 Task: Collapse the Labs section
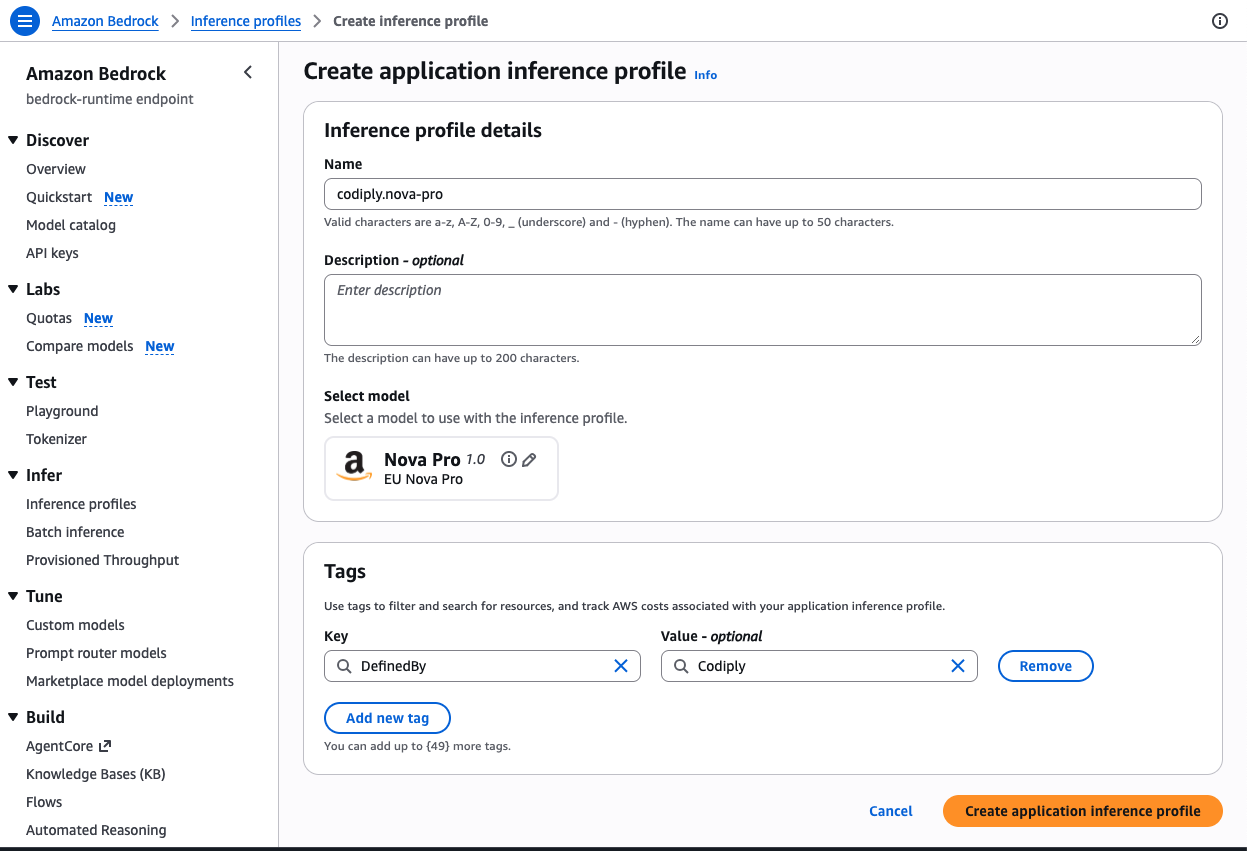click(13, 289)
